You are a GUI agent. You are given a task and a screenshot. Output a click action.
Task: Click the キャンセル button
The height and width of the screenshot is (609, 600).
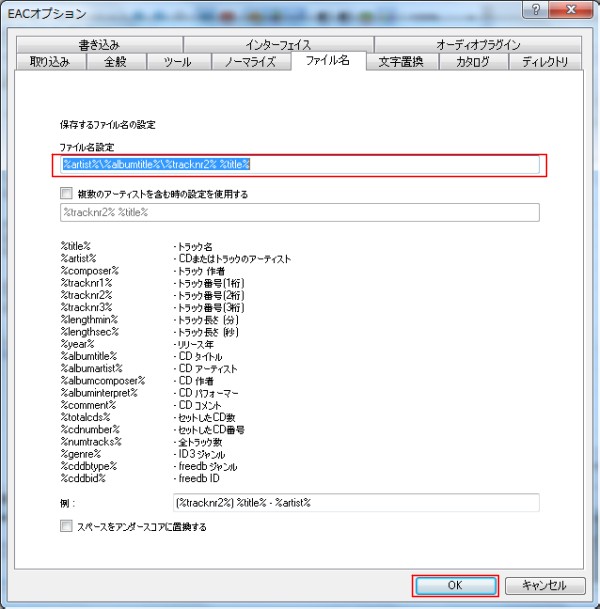pos(545,585)
